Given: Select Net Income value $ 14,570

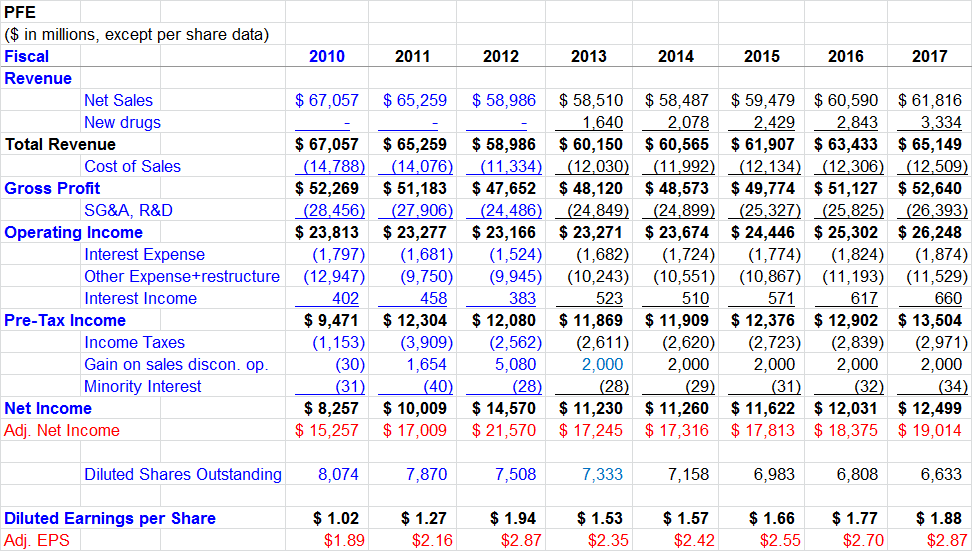Looking at the screenshot, I should pos(503,408).
